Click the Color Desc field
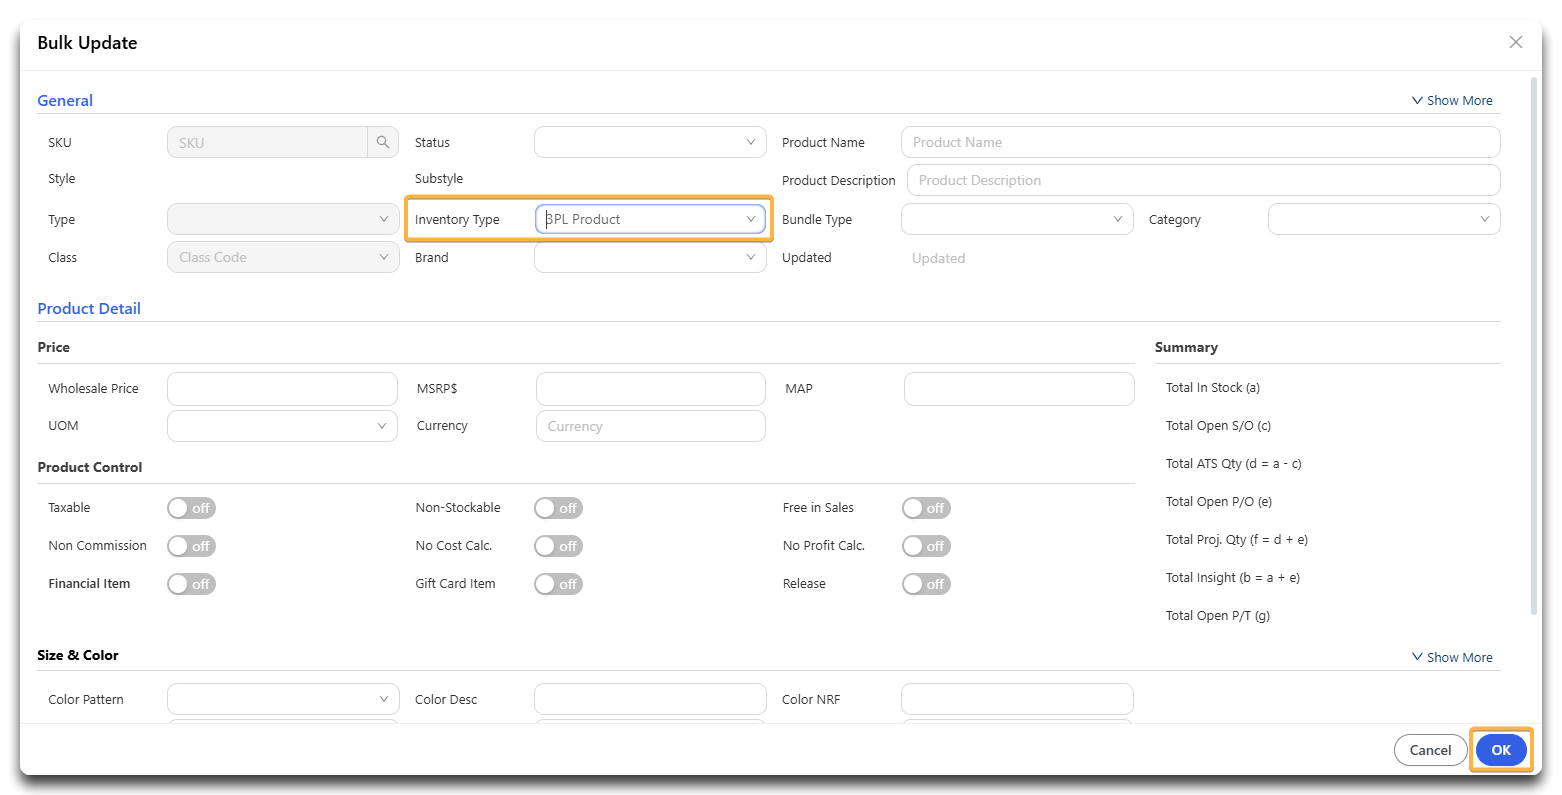 point(650,699)
